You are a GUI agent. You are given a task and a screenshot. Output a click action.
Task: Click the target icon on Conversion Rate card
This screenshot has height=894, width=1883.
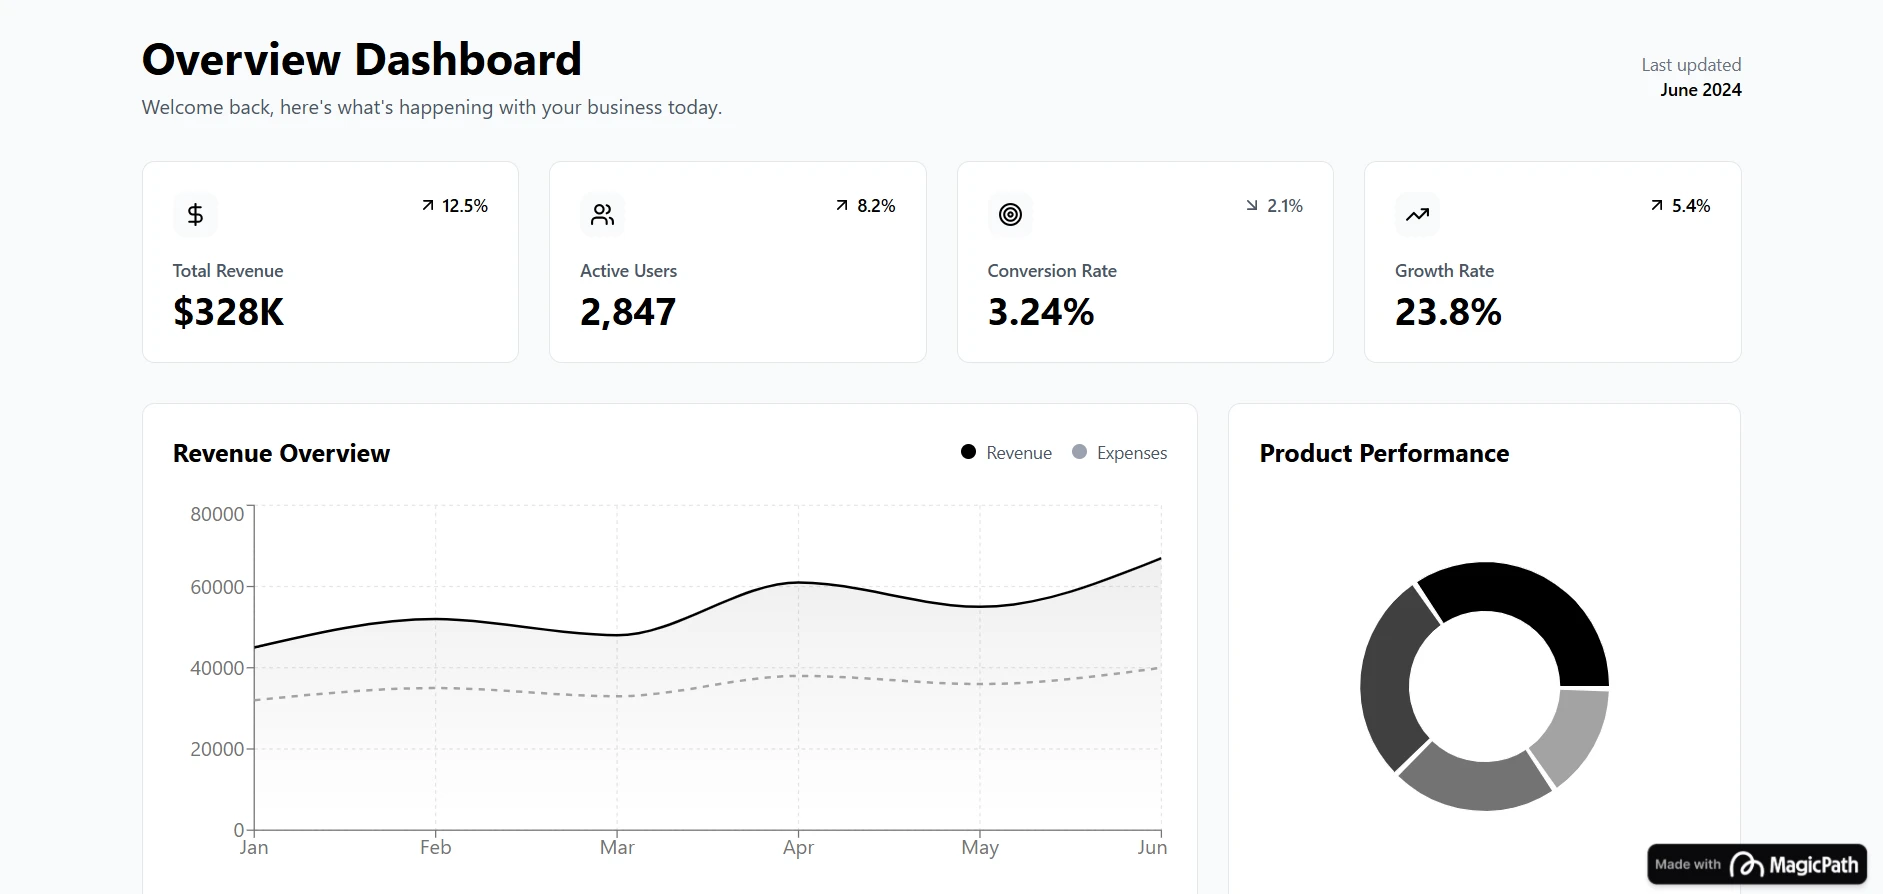pyautogui.click(x=1009, y=214)
